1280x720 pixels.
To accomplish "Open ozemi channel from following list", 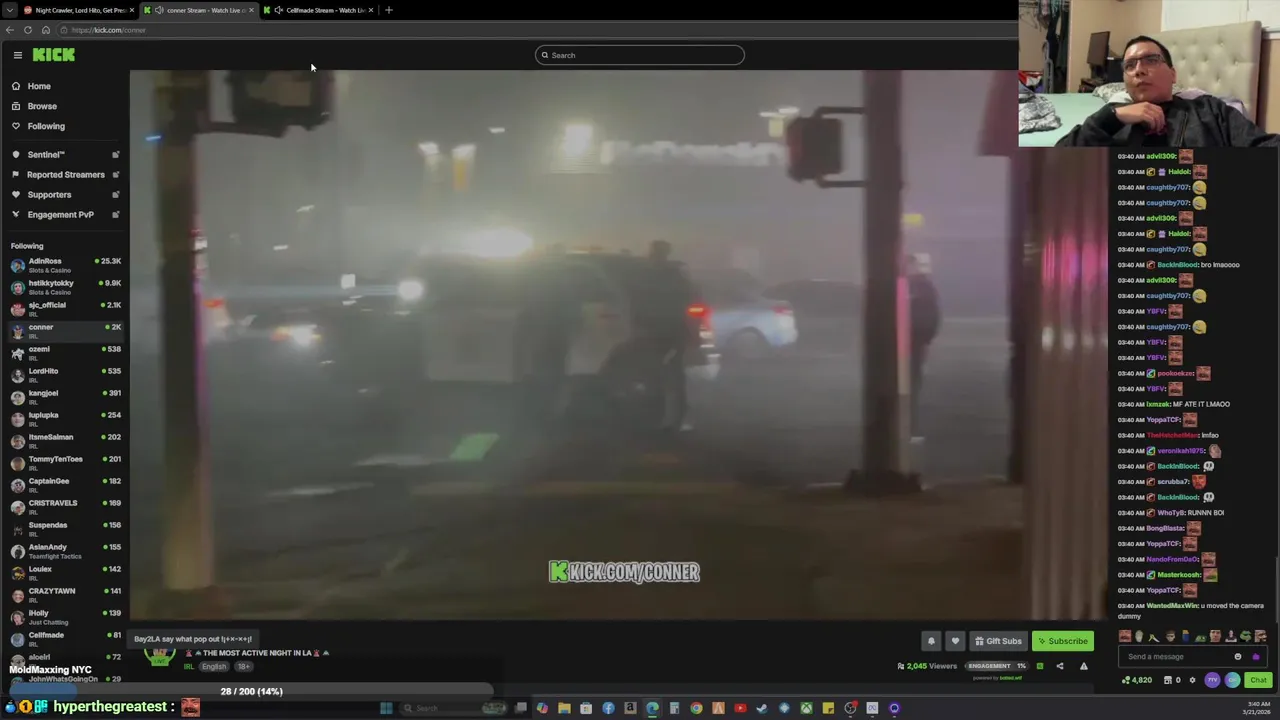I will tap(65, 353).
